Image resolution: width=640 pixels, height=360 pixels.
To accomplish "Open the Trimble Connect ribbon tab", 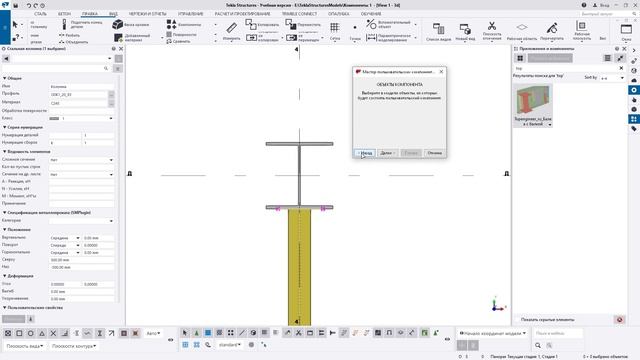I will tap(299, 14).
